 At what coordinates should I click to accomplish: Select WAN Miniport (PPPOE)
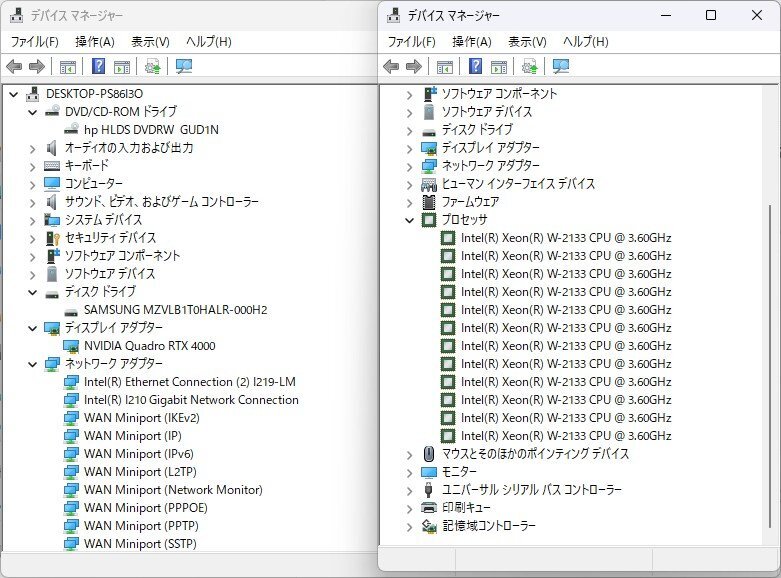click(145, 508)
